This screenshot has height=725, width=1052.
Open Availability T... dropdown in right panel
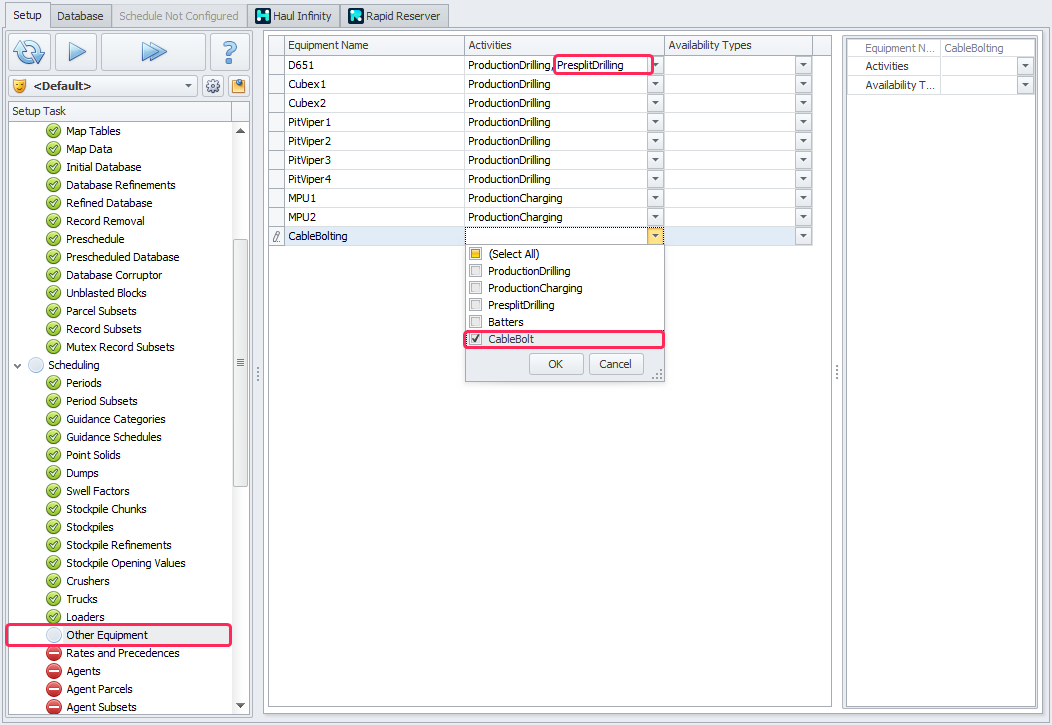point(1025,85)
